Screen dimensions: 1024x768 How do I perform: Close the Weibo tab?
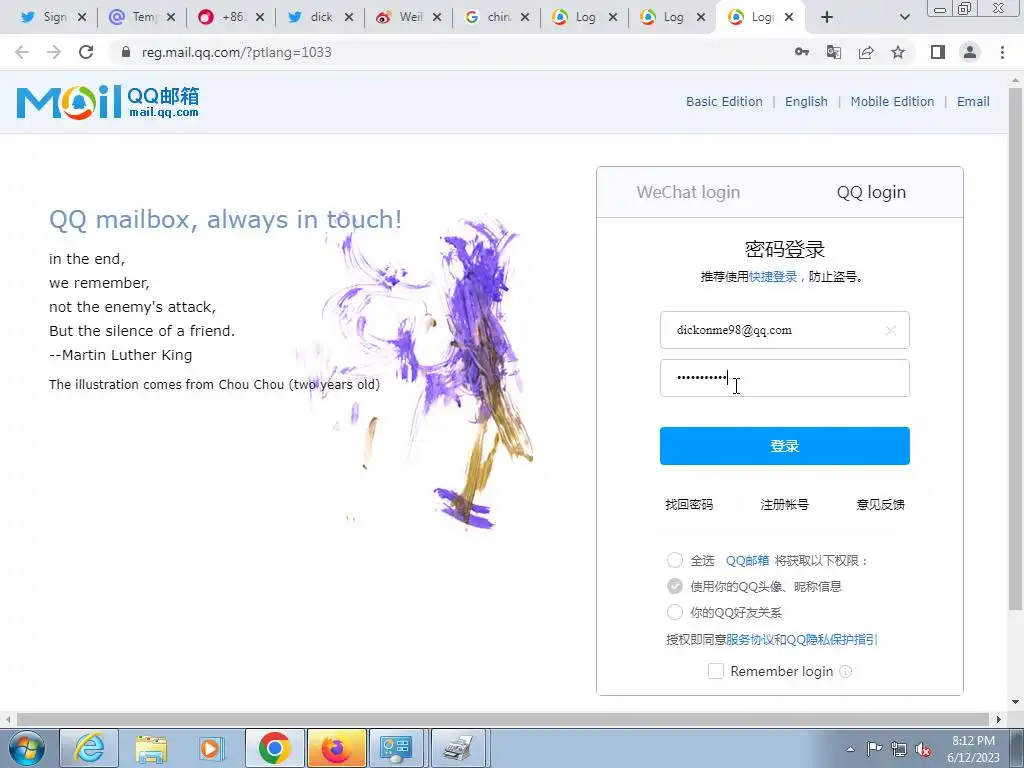437,17
